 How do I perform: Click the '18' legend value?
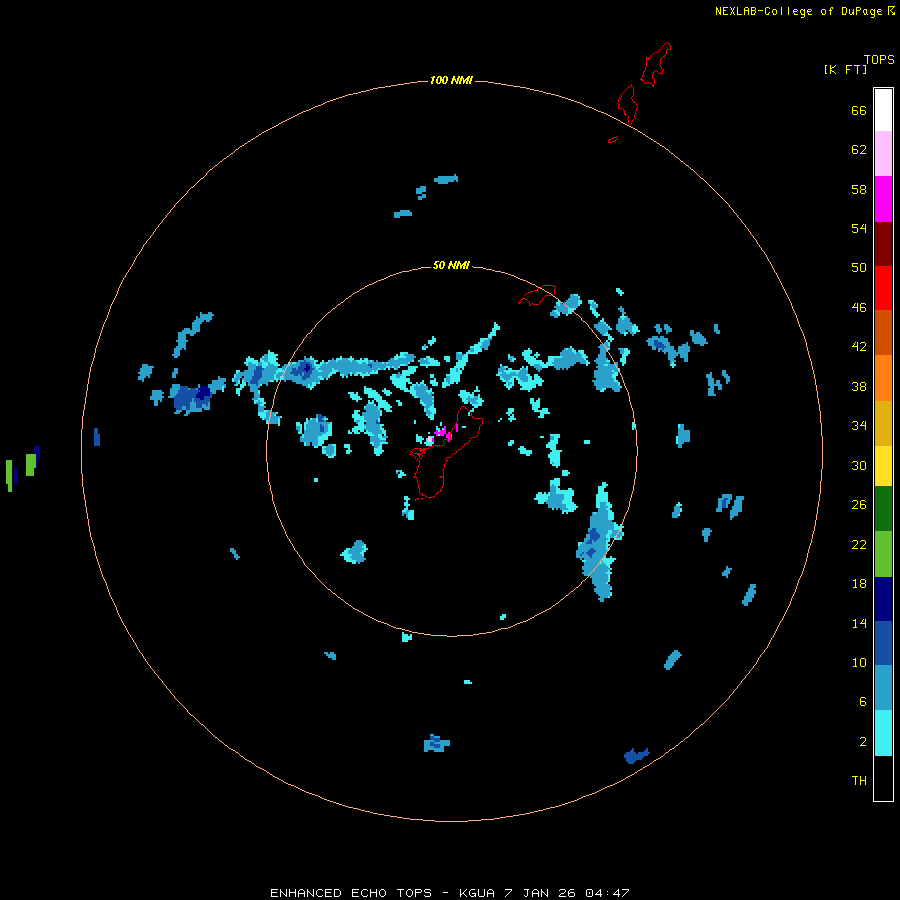859,584
